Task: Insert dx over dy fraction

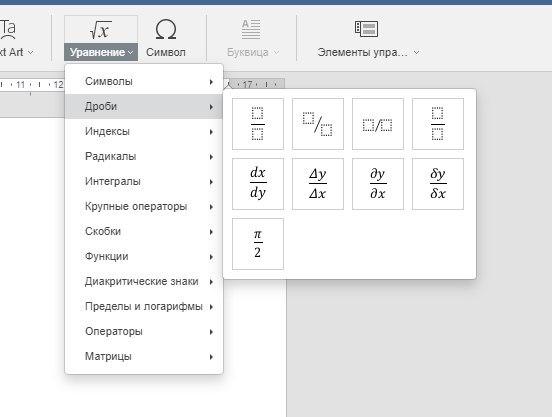Action: (258, 184)
